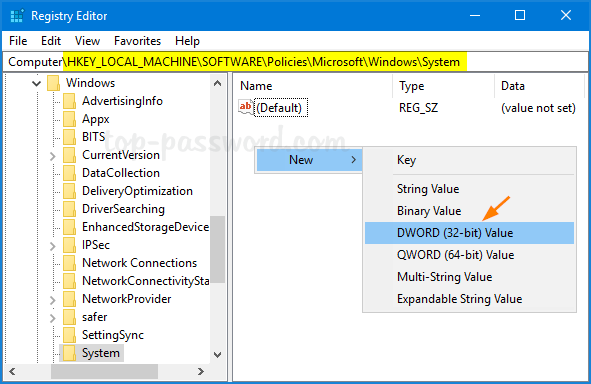Open the Edit menu
This screenshot has height=384, width=591.
click(x=51, y=41)
